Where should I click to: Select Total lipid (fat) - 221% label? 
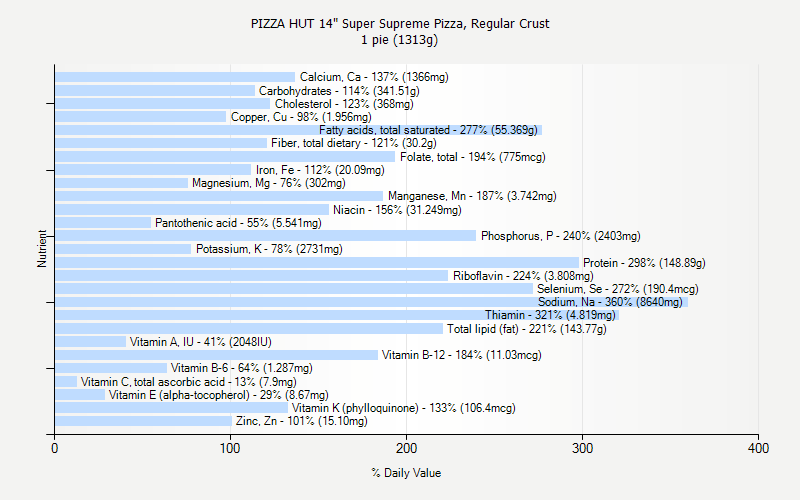tap(527, 329)
